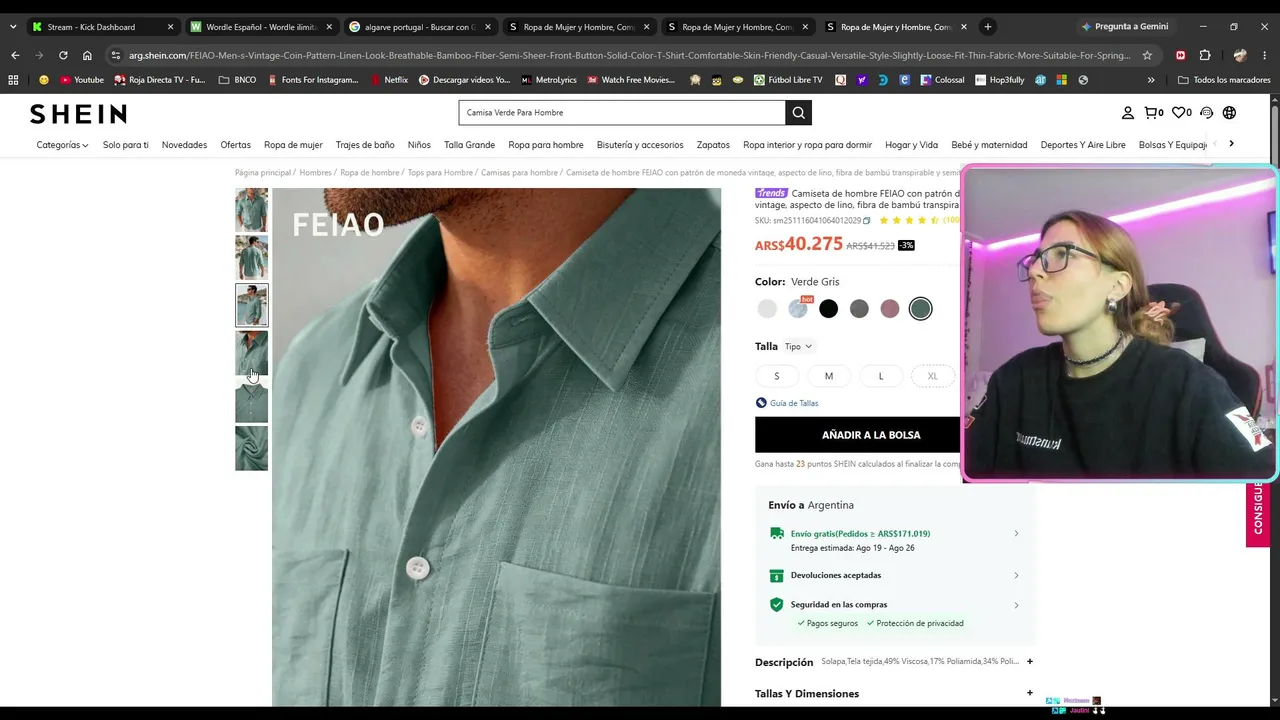This screenshot has width=1280, height=720.
Task: Choose the hot-tagged light blue swatch
Action: tap(798, 309)
